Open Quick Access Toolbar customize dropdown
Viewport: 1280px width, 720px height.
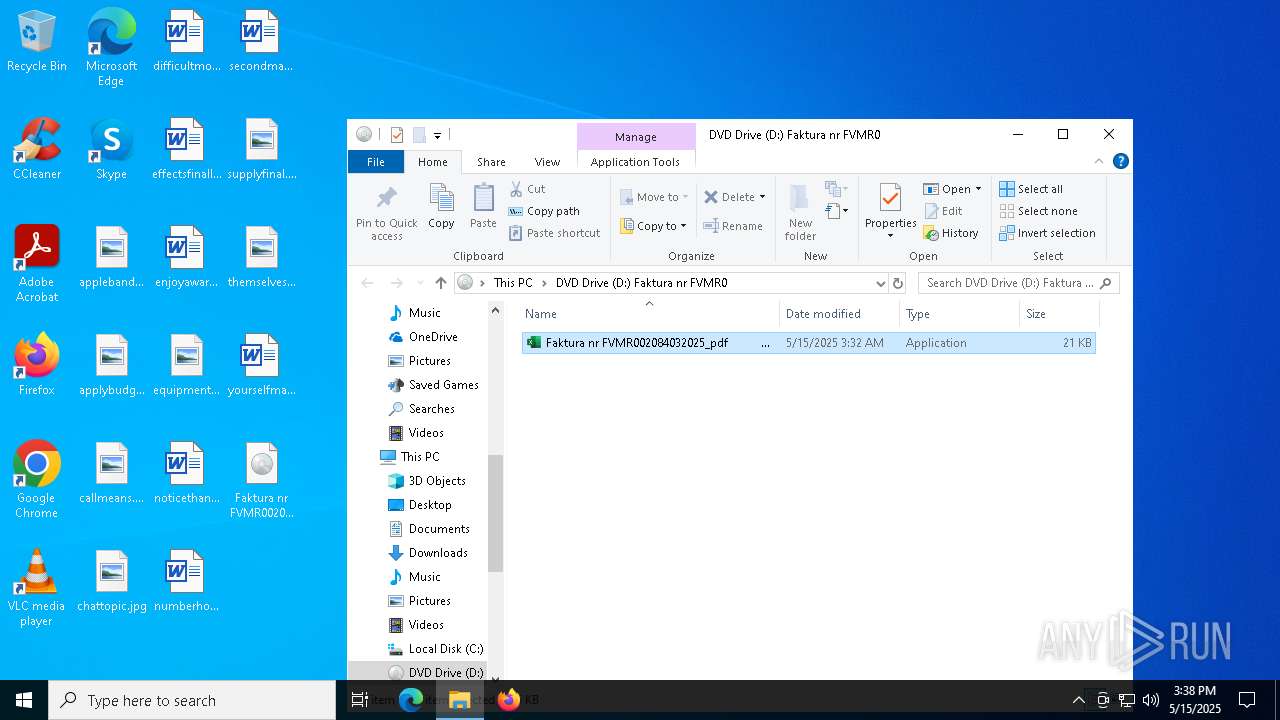coord(437,135)
